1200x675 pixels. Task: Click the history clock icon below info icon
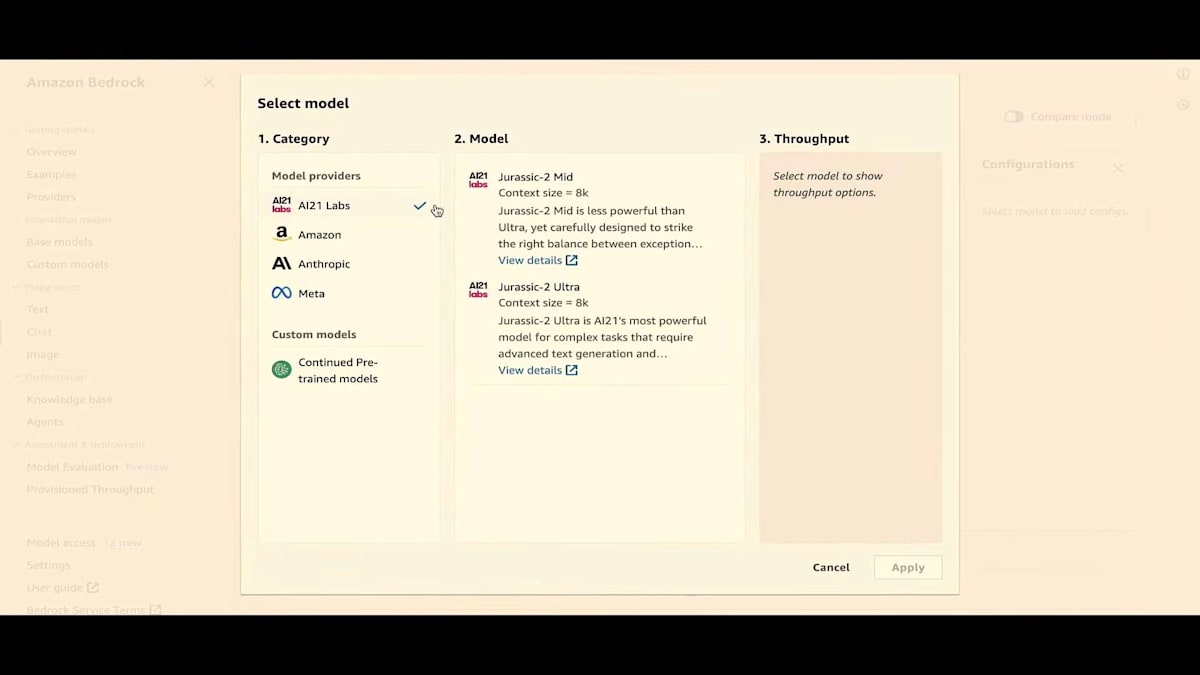[x=1183, y=104]
